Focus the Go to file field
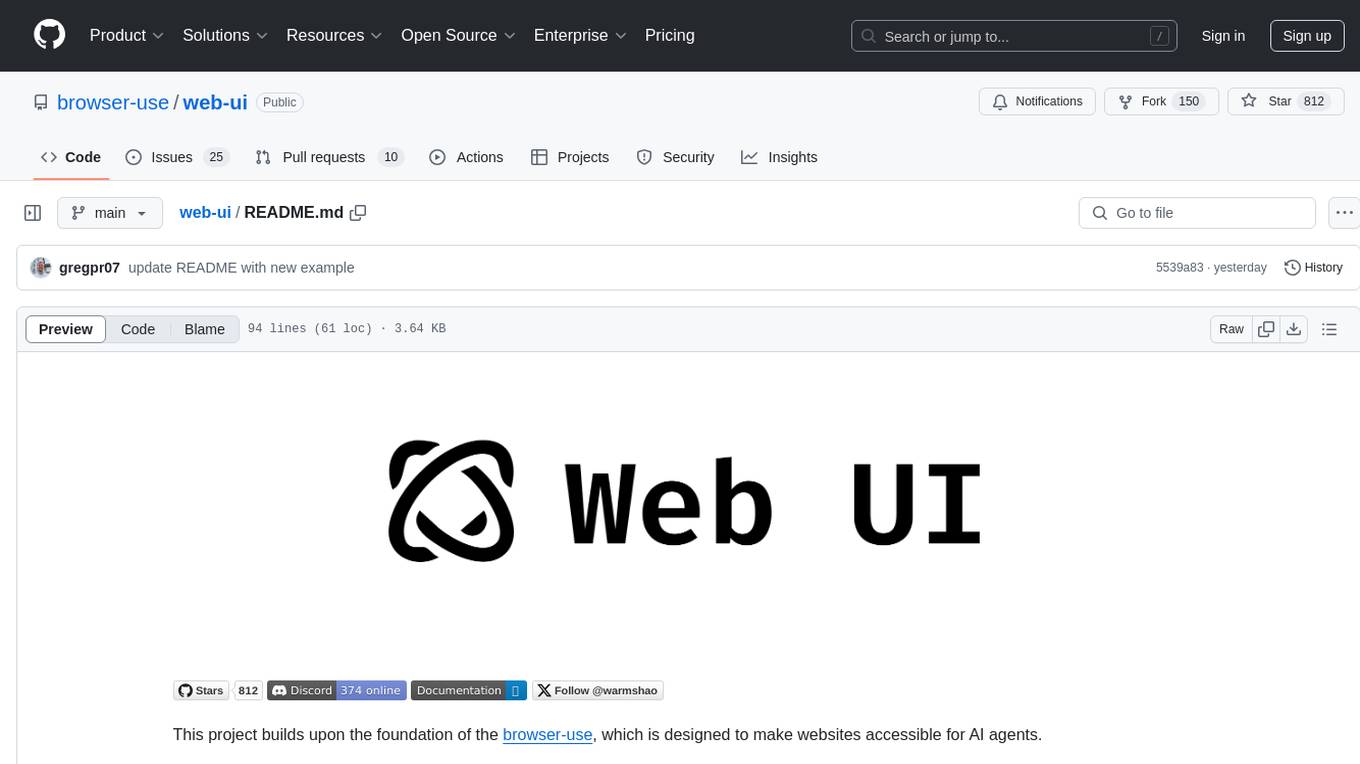 (1197, 213)
